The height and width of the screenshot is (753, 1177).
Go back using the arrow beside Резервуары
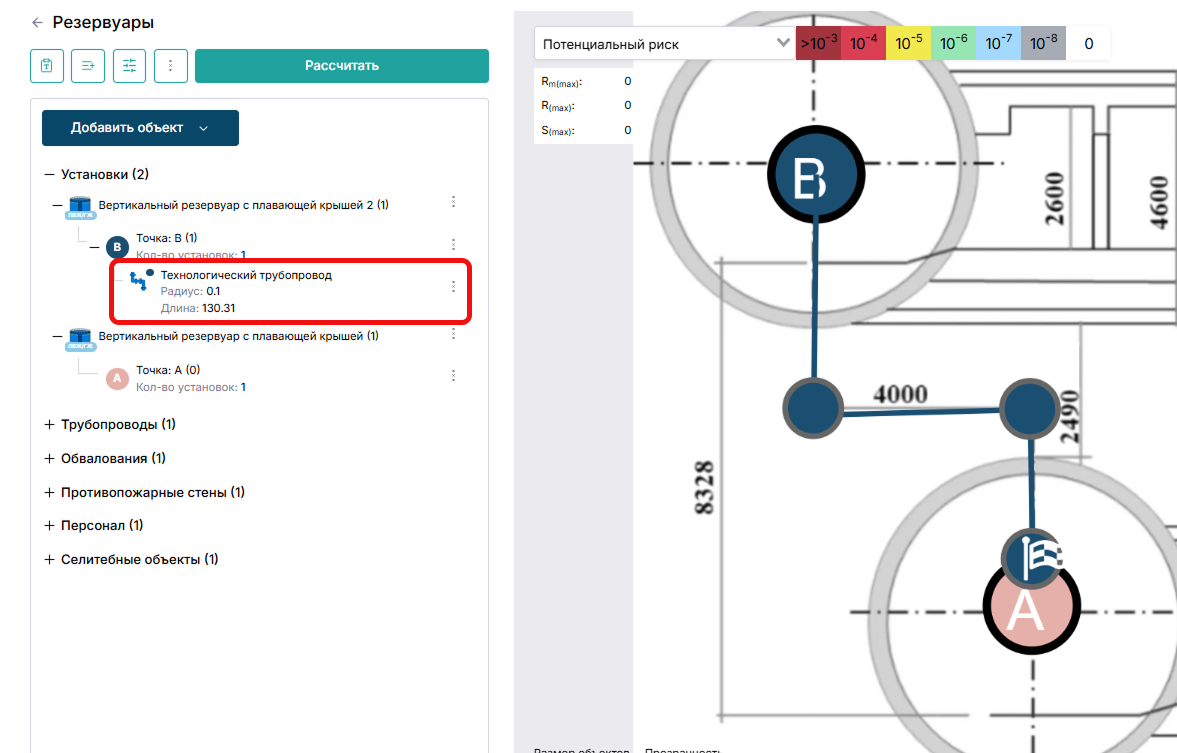[x=37, y=23]
